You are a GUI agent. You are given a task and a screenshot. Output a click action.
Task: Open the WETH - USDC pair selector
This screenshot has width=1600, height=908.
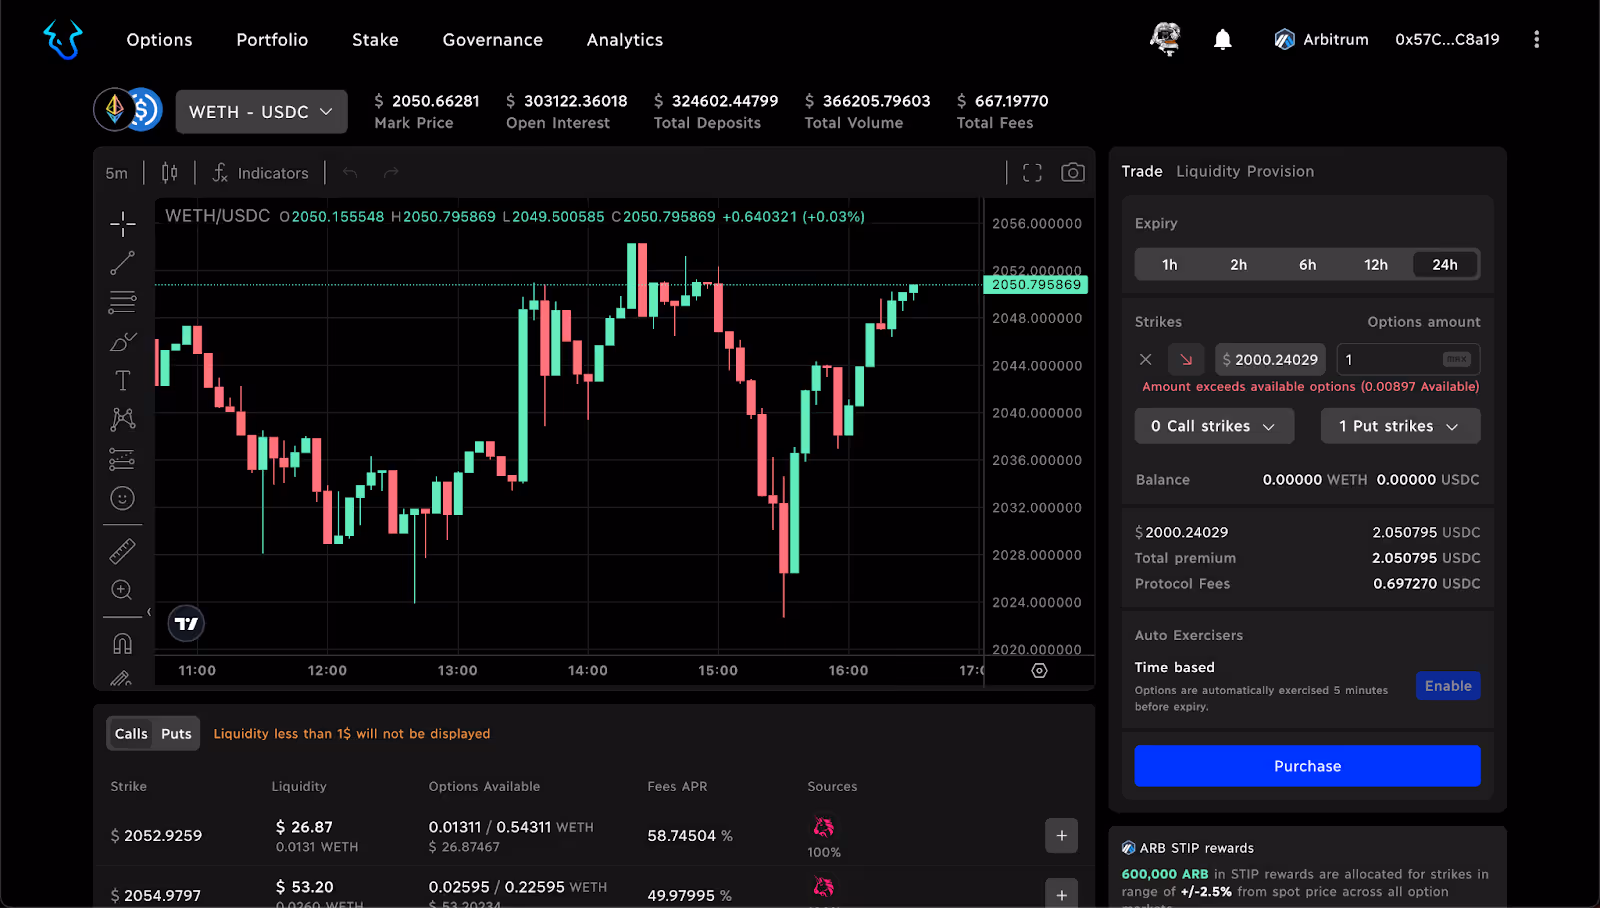261,111
